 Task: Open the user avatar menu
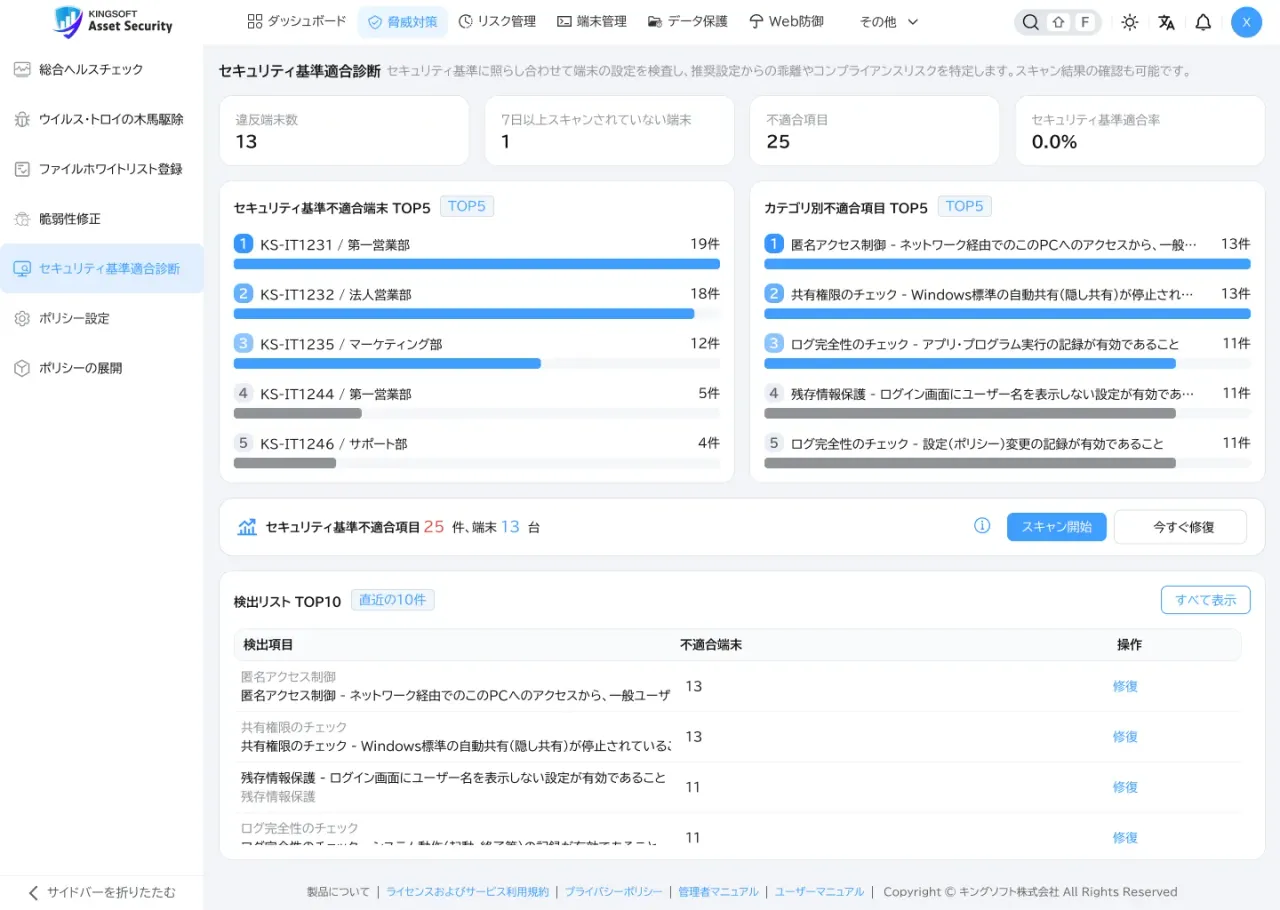[x=1246, y=22]
